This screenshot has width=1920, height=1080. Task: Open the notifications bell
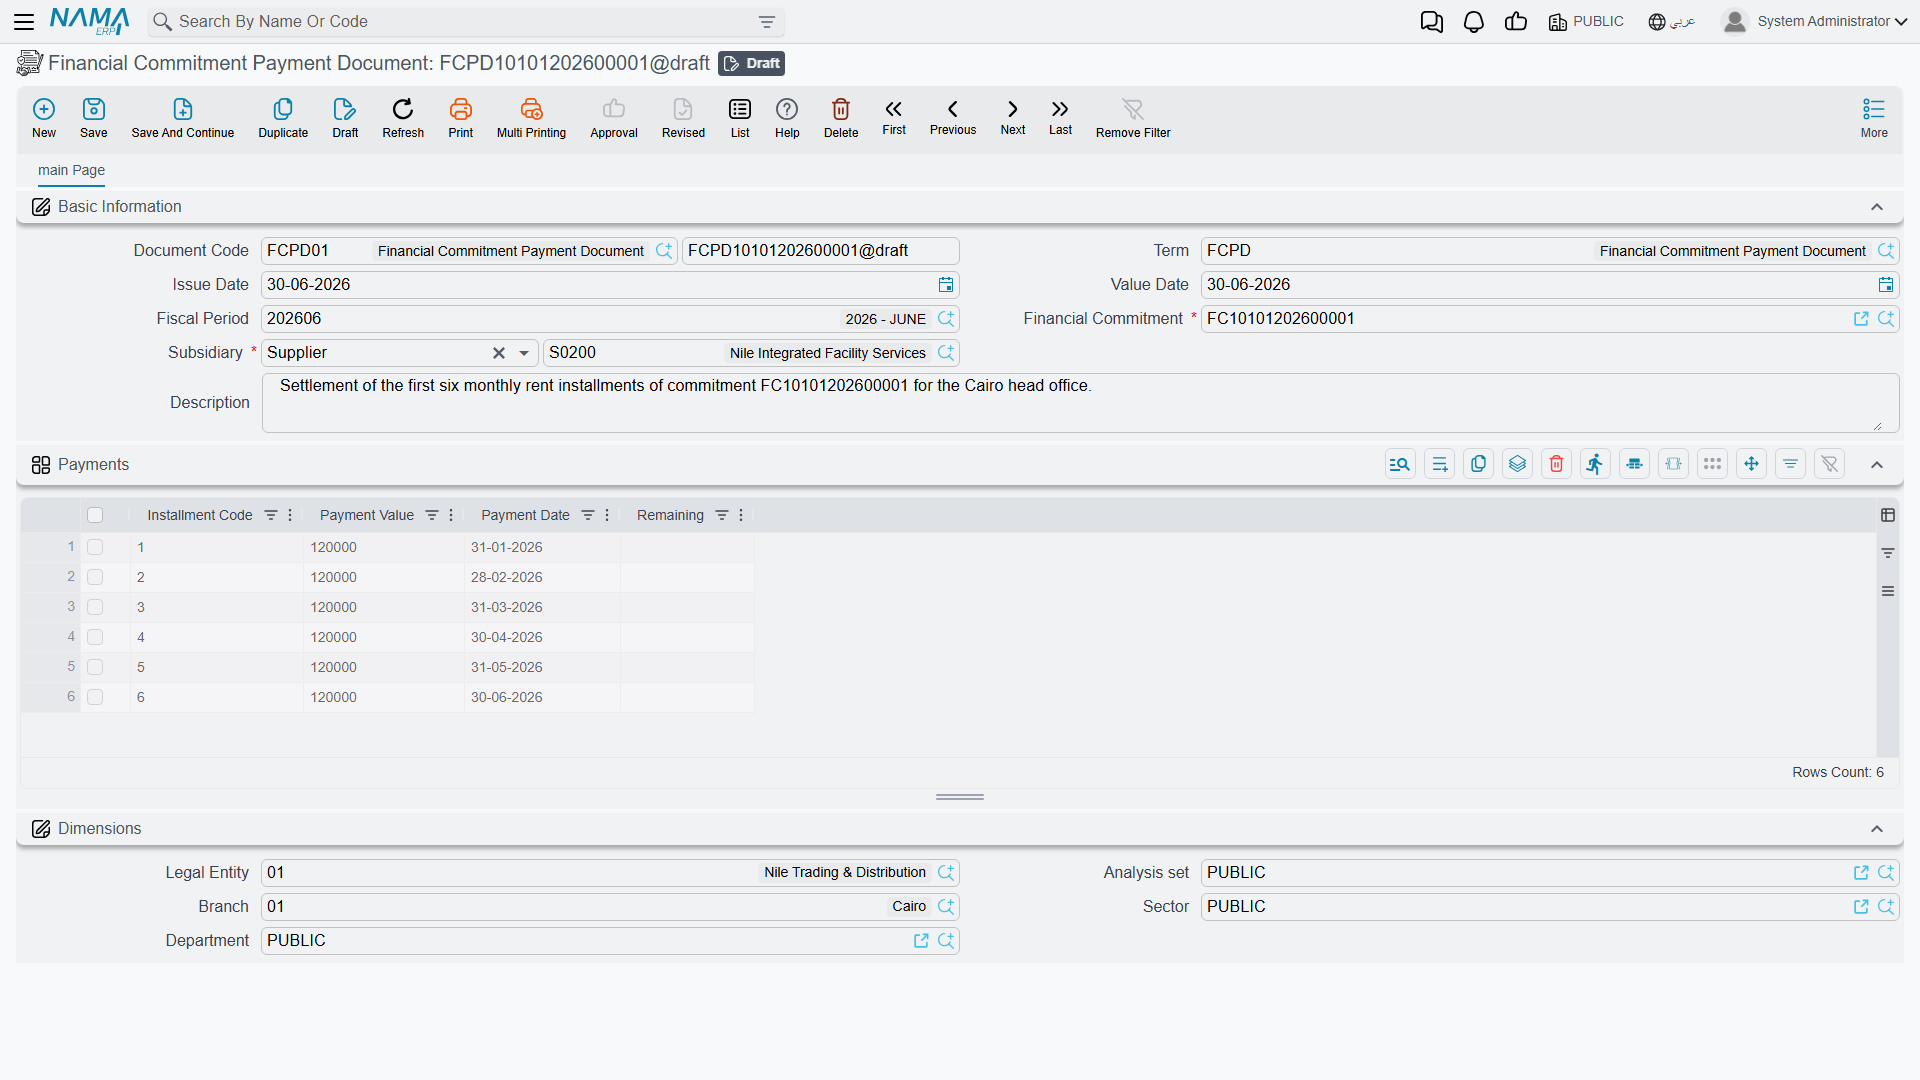click(1474, 22)
